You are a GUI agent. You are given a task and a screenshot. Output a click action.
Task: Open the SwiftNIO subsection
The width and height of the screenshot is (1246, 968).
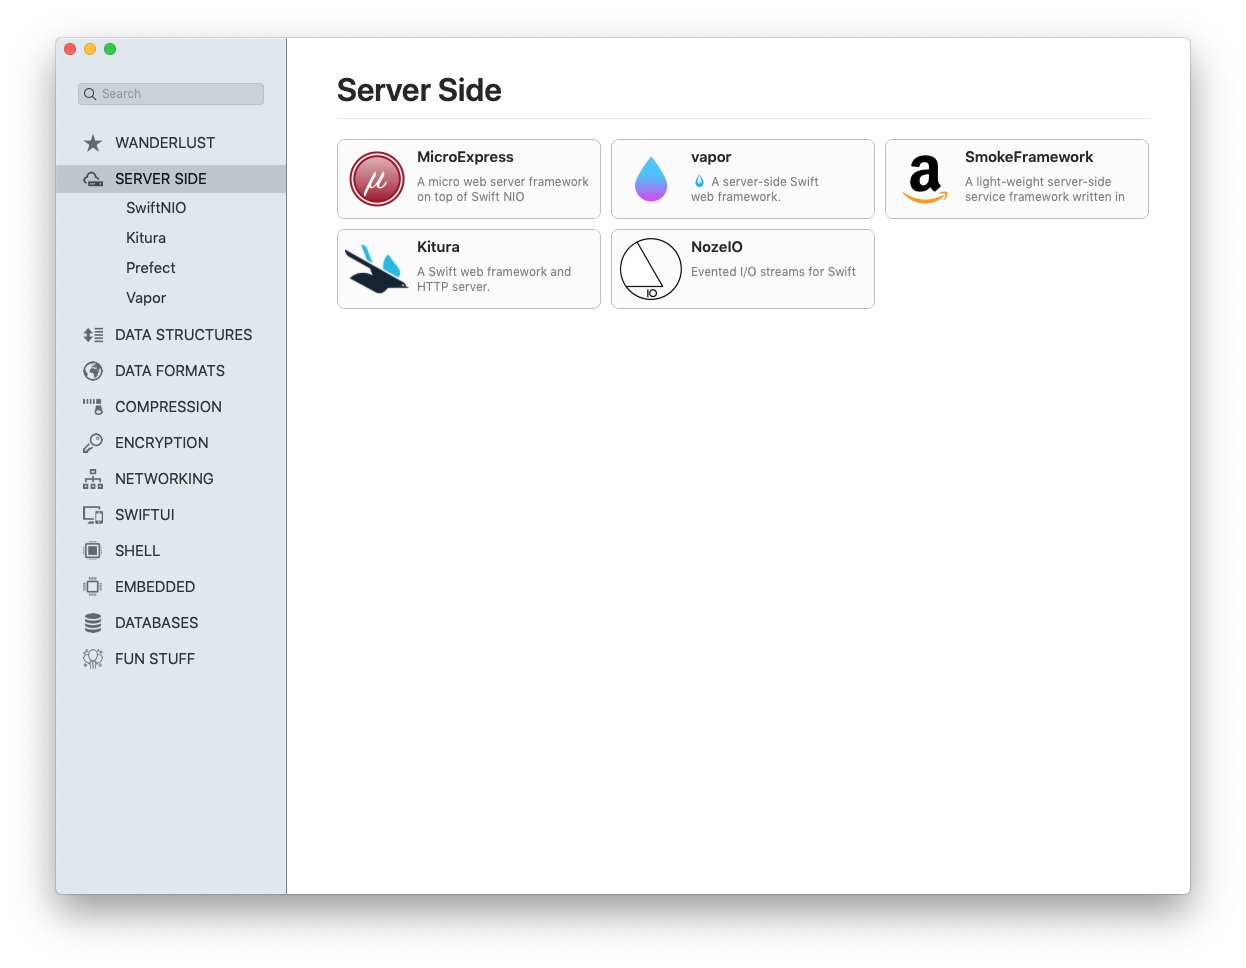pos(156,208)
